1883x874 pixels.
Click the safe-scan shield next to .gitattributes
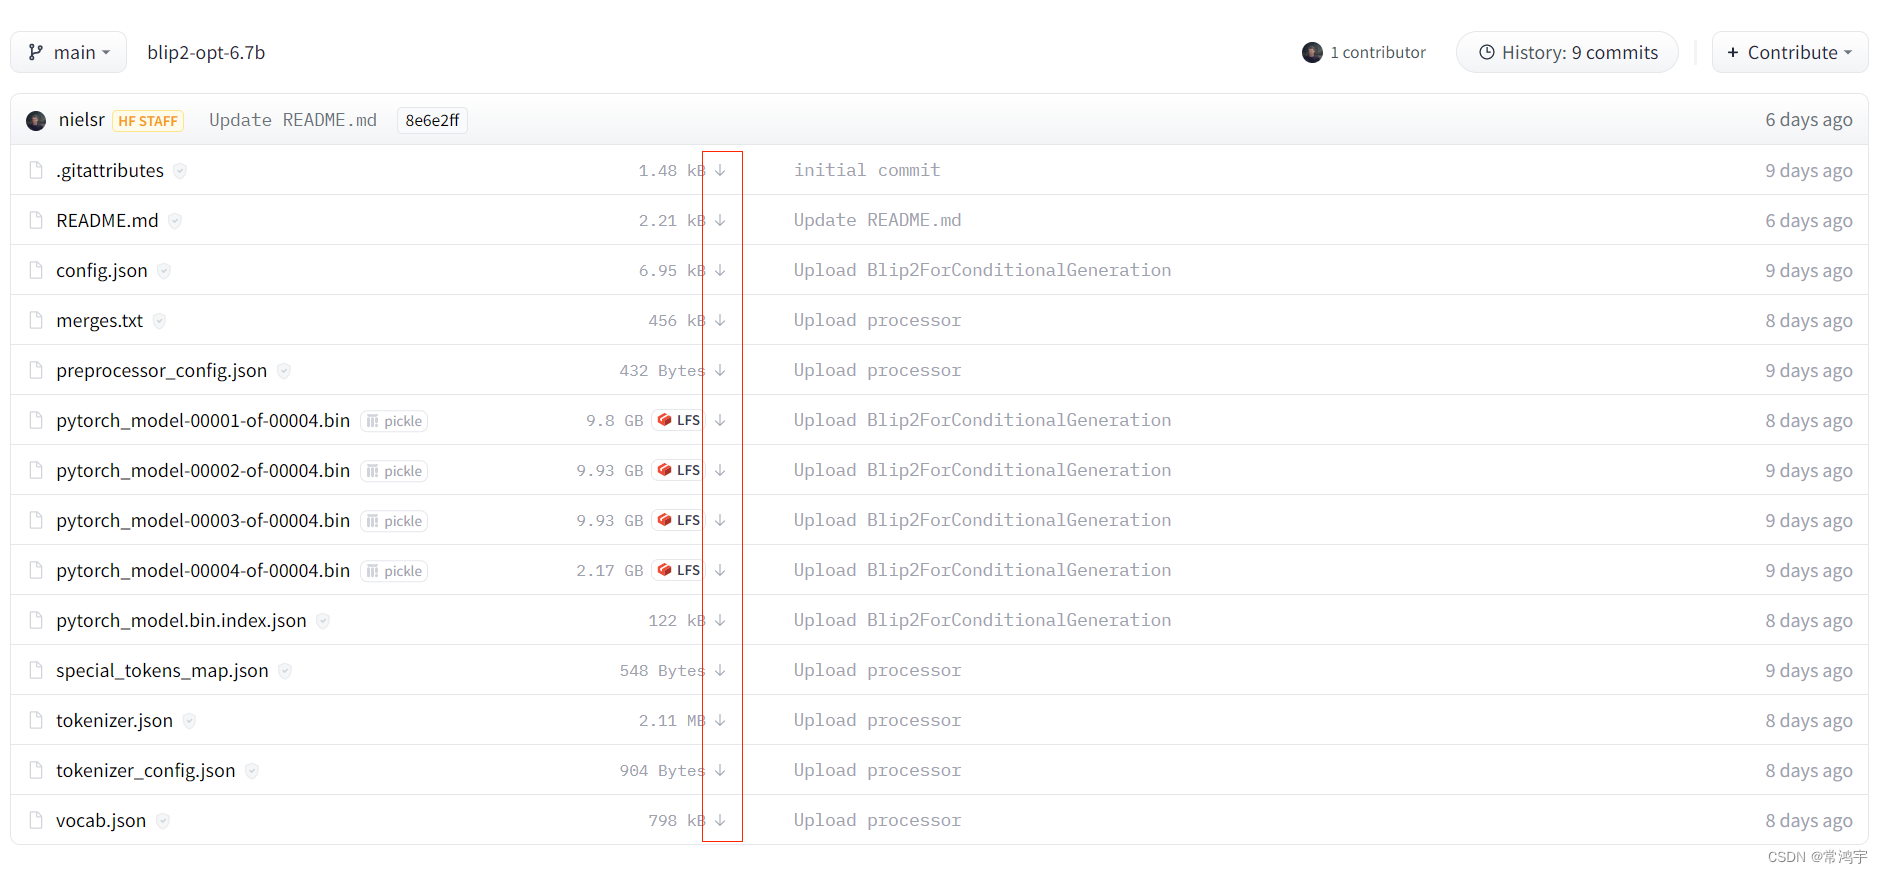coord(180,171)
